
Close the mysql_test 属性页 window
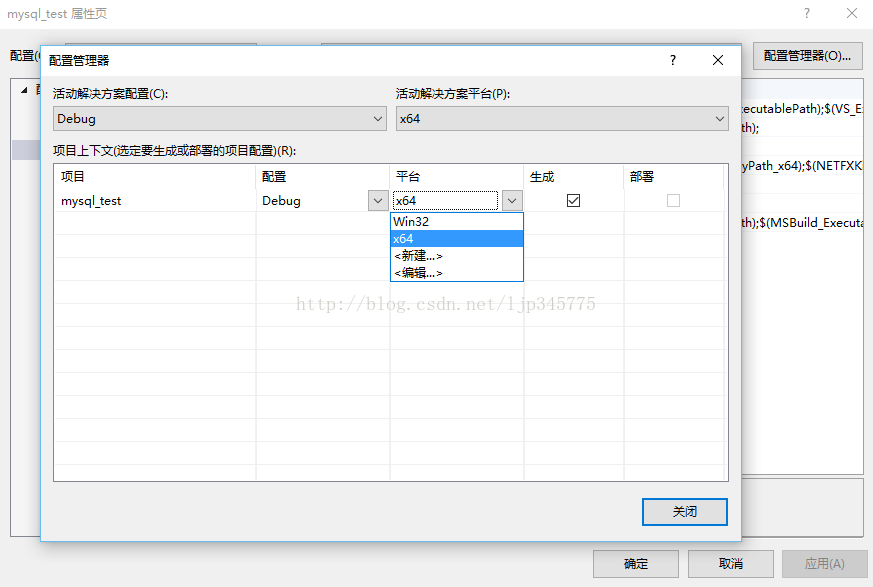852,13
